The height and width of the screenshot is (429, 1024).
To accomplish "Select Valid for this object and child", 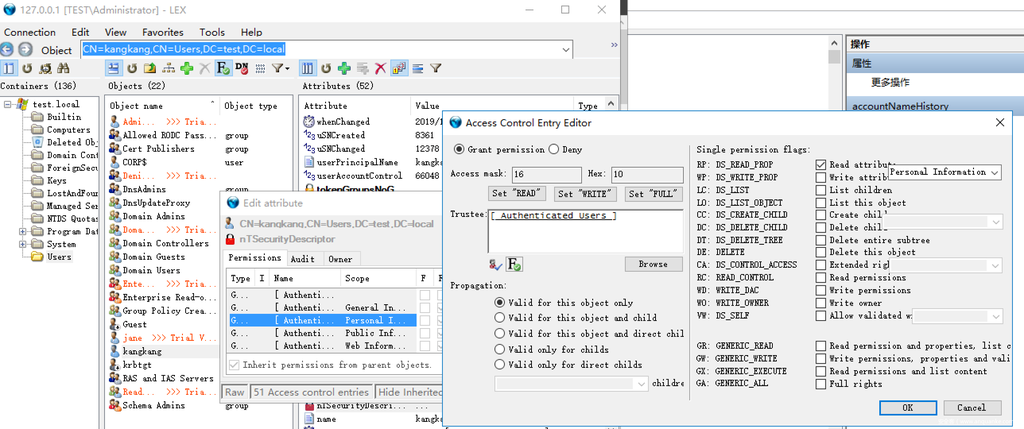I will [501, 317].
